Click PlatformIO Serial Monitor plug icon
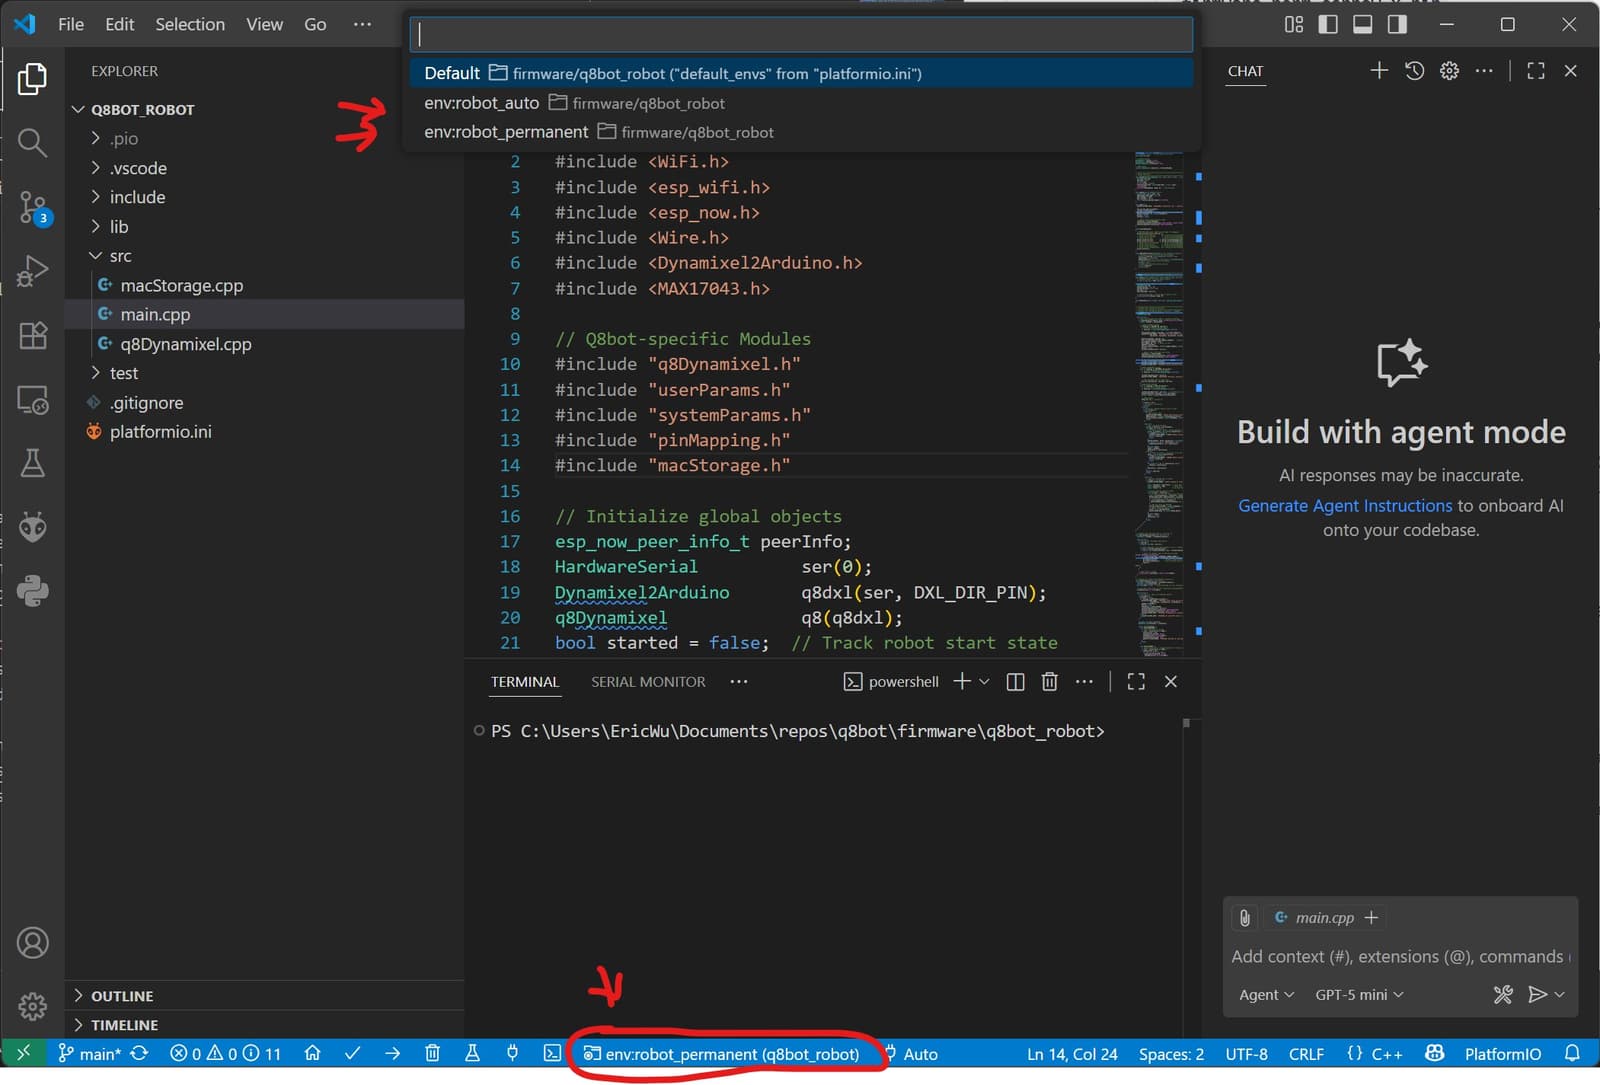 pyautogui.click(x=512, y=1053)
